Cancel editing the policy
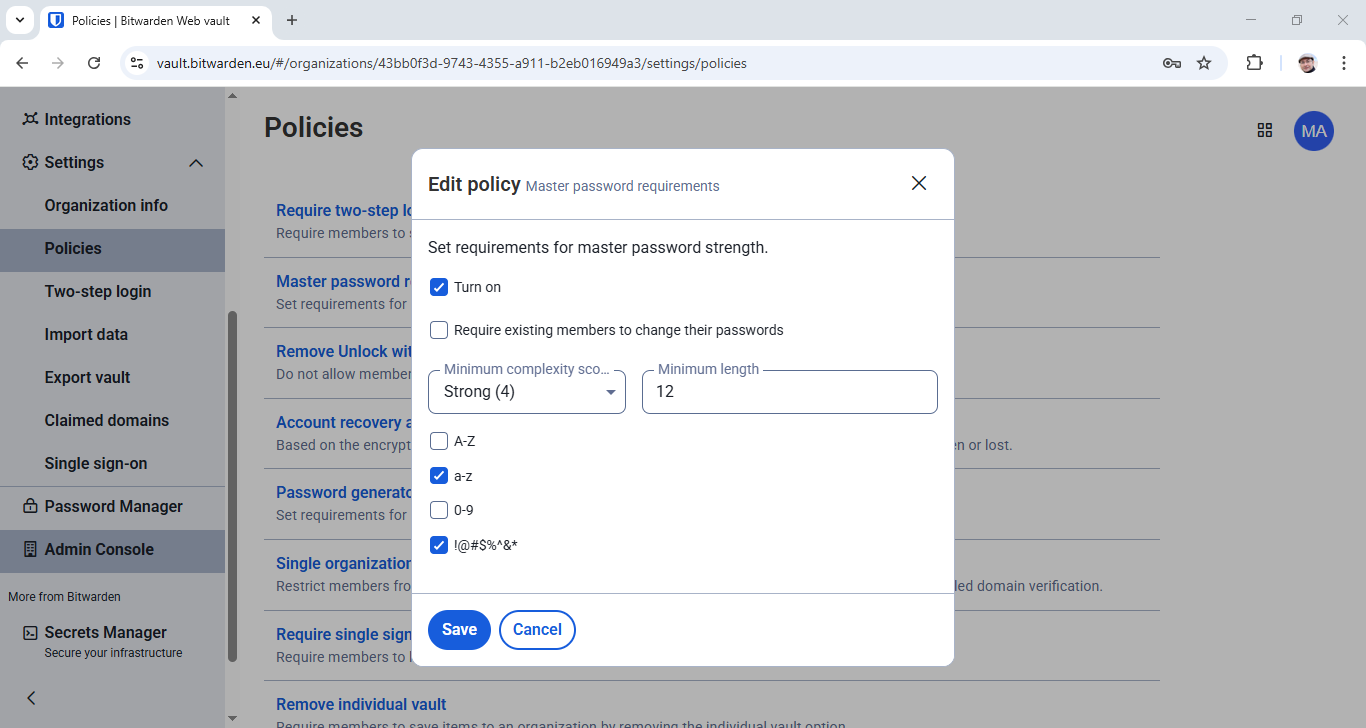This screenshot has width=1366, height=728. [x=537, y=630]
